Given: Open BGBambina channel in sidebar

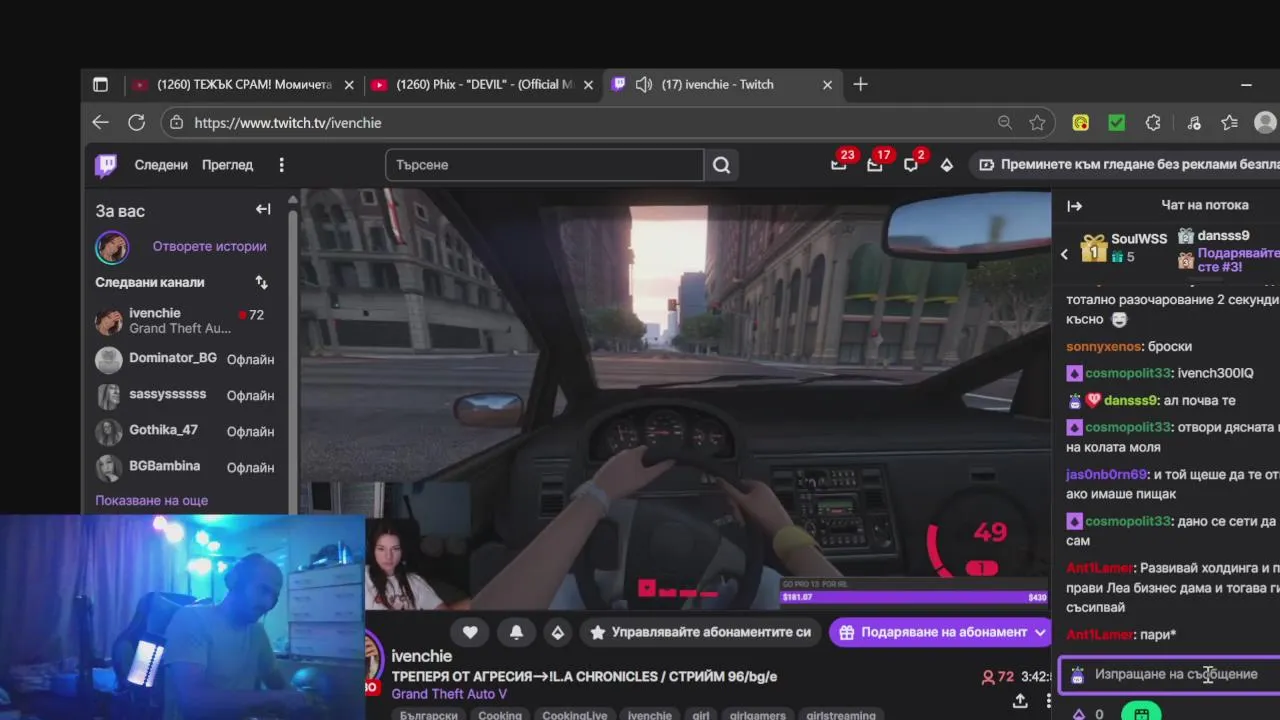Looking at the screenshot, I should [x=185, y=467].
